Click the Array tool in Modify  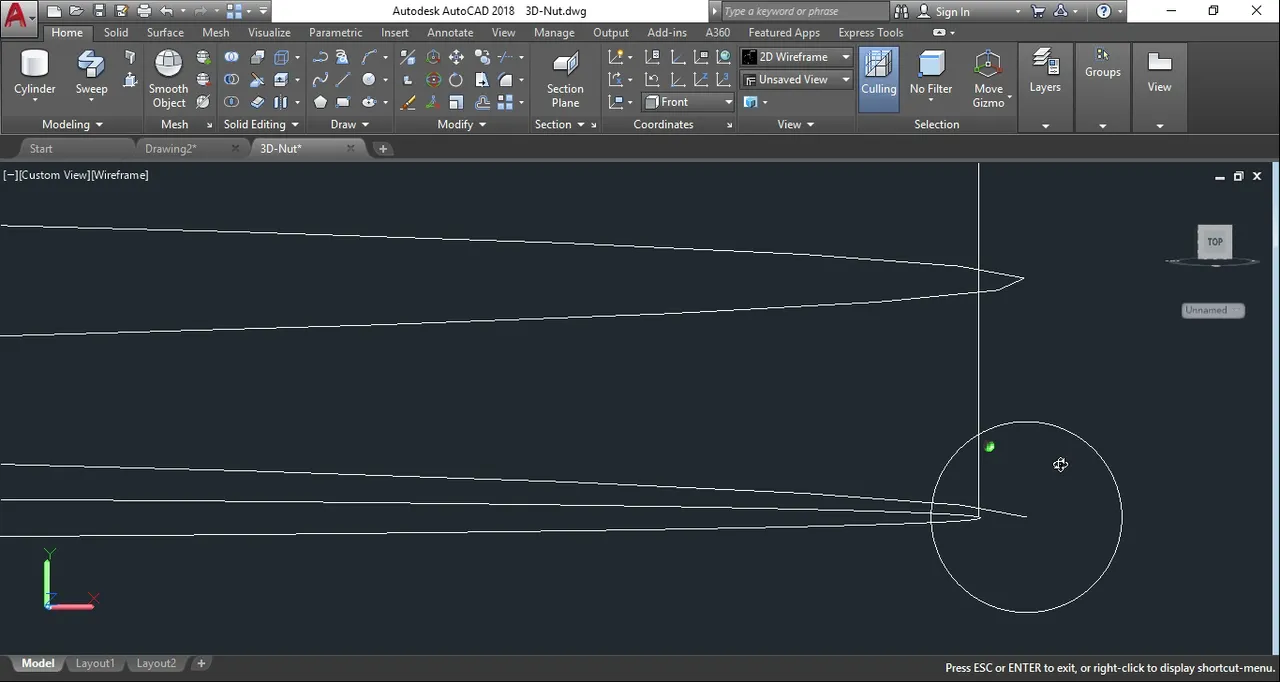pos(503,102)
